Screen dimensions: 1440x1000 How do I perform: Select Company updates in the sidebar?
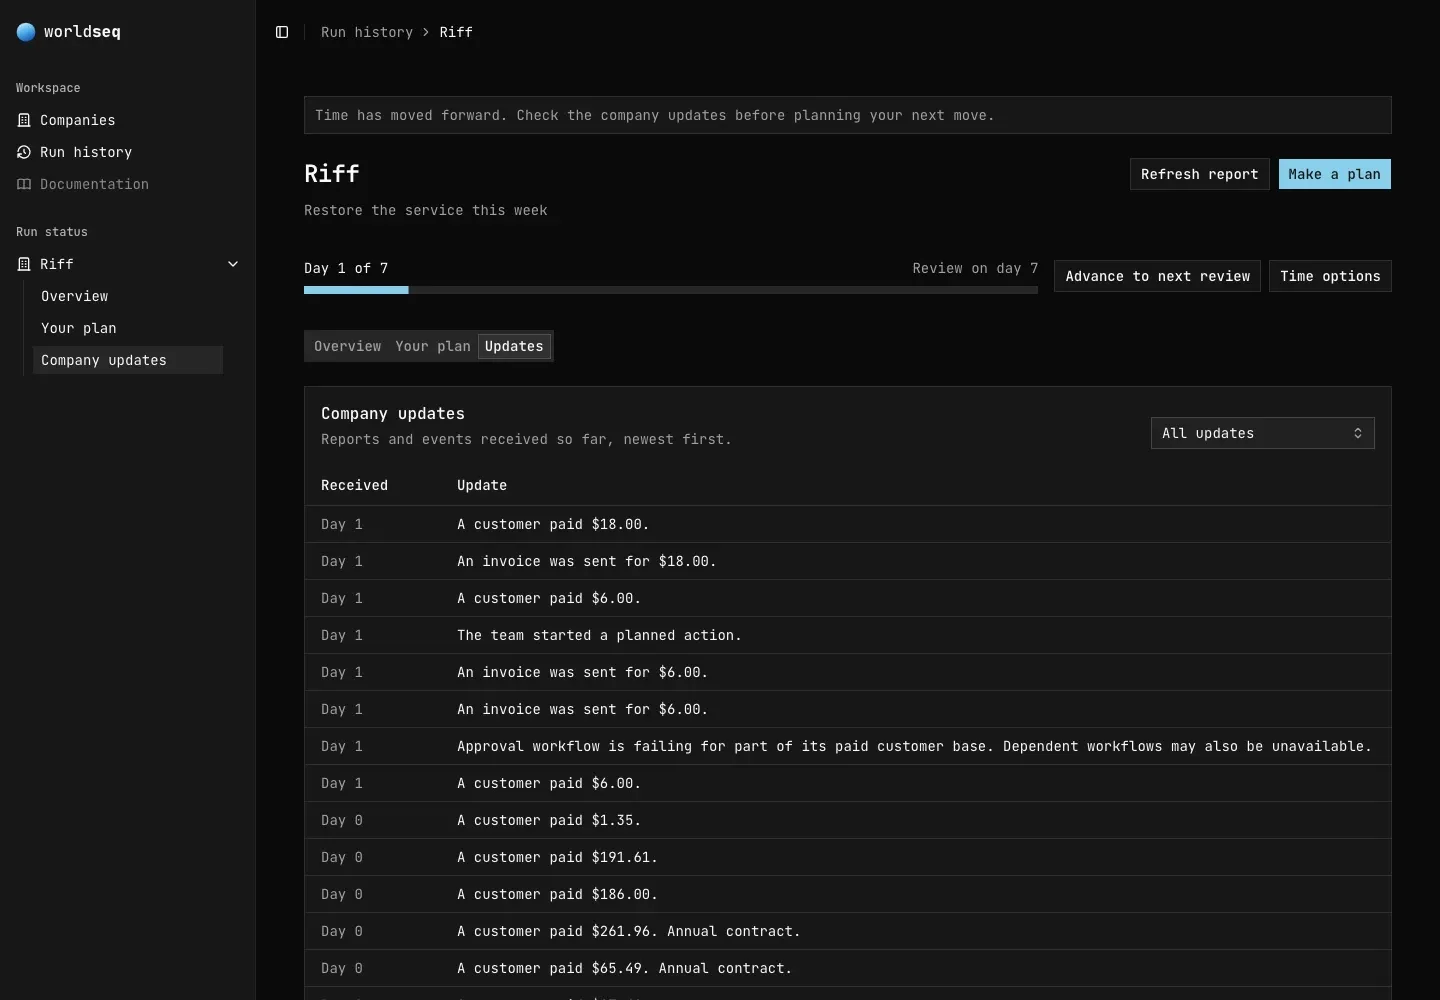[128, 360]
